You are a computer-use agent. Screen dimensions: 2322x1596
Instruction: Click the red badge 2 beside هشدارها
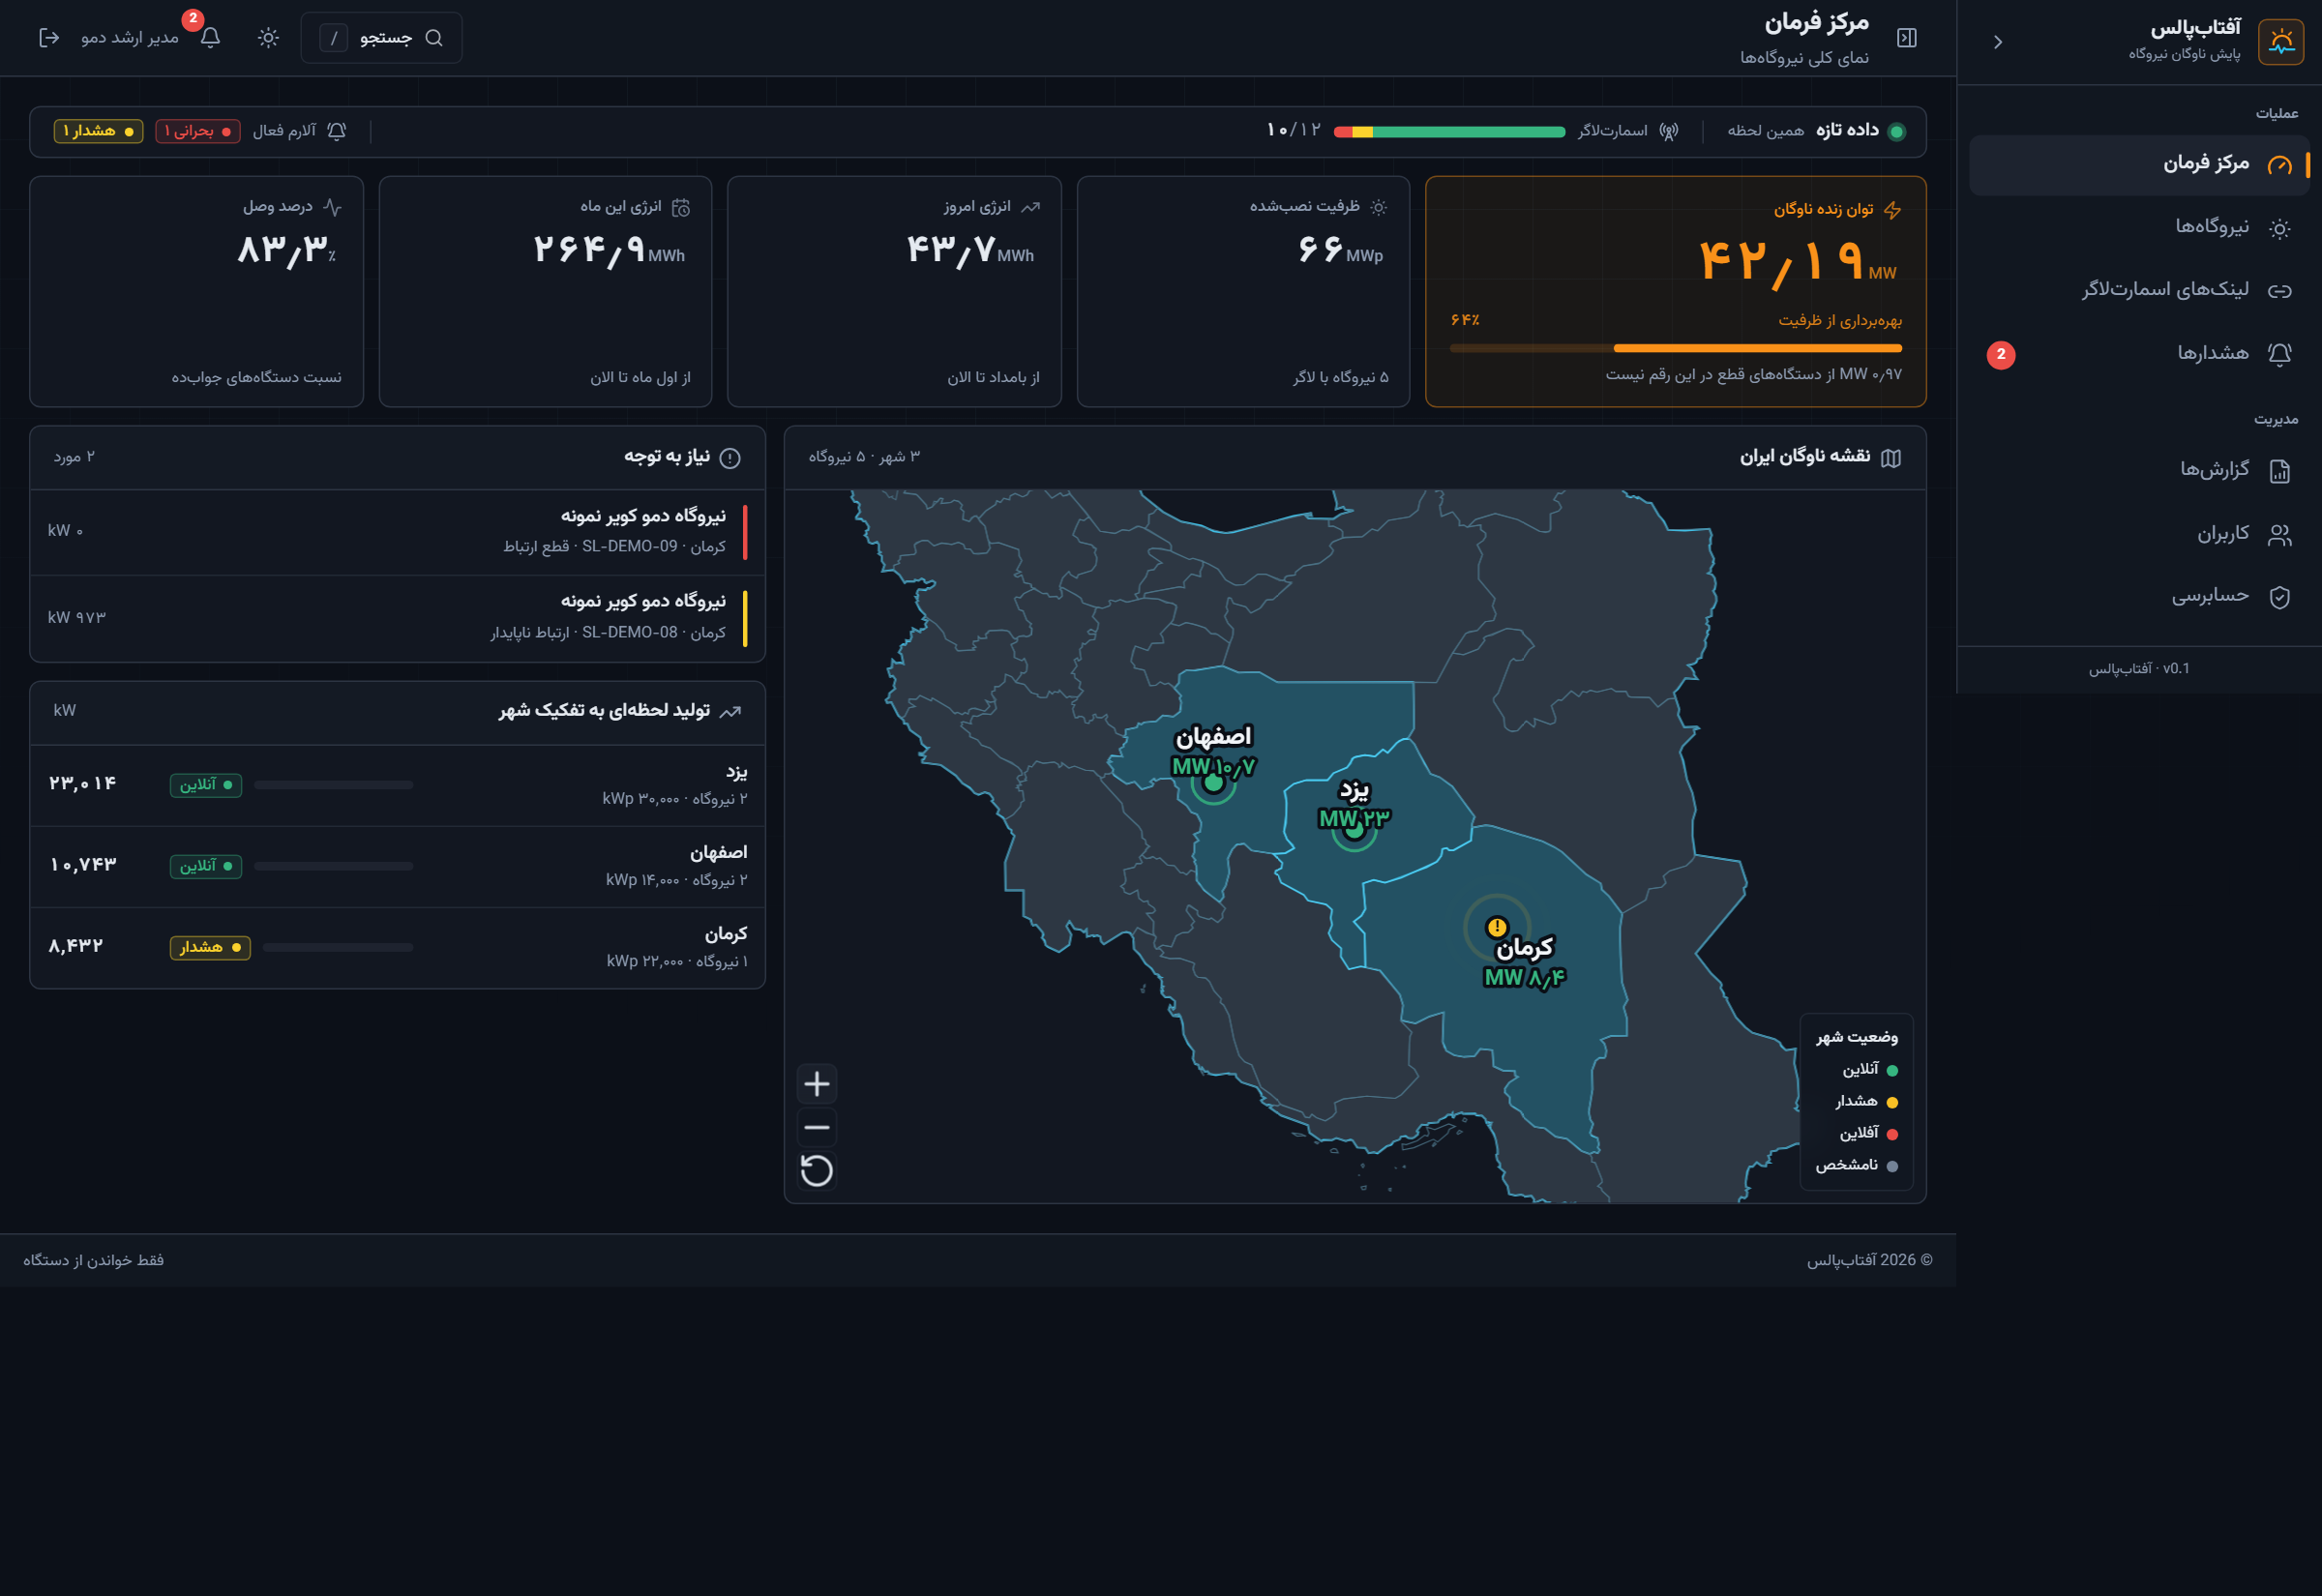pyautogui.click(x=2001, y=354)
